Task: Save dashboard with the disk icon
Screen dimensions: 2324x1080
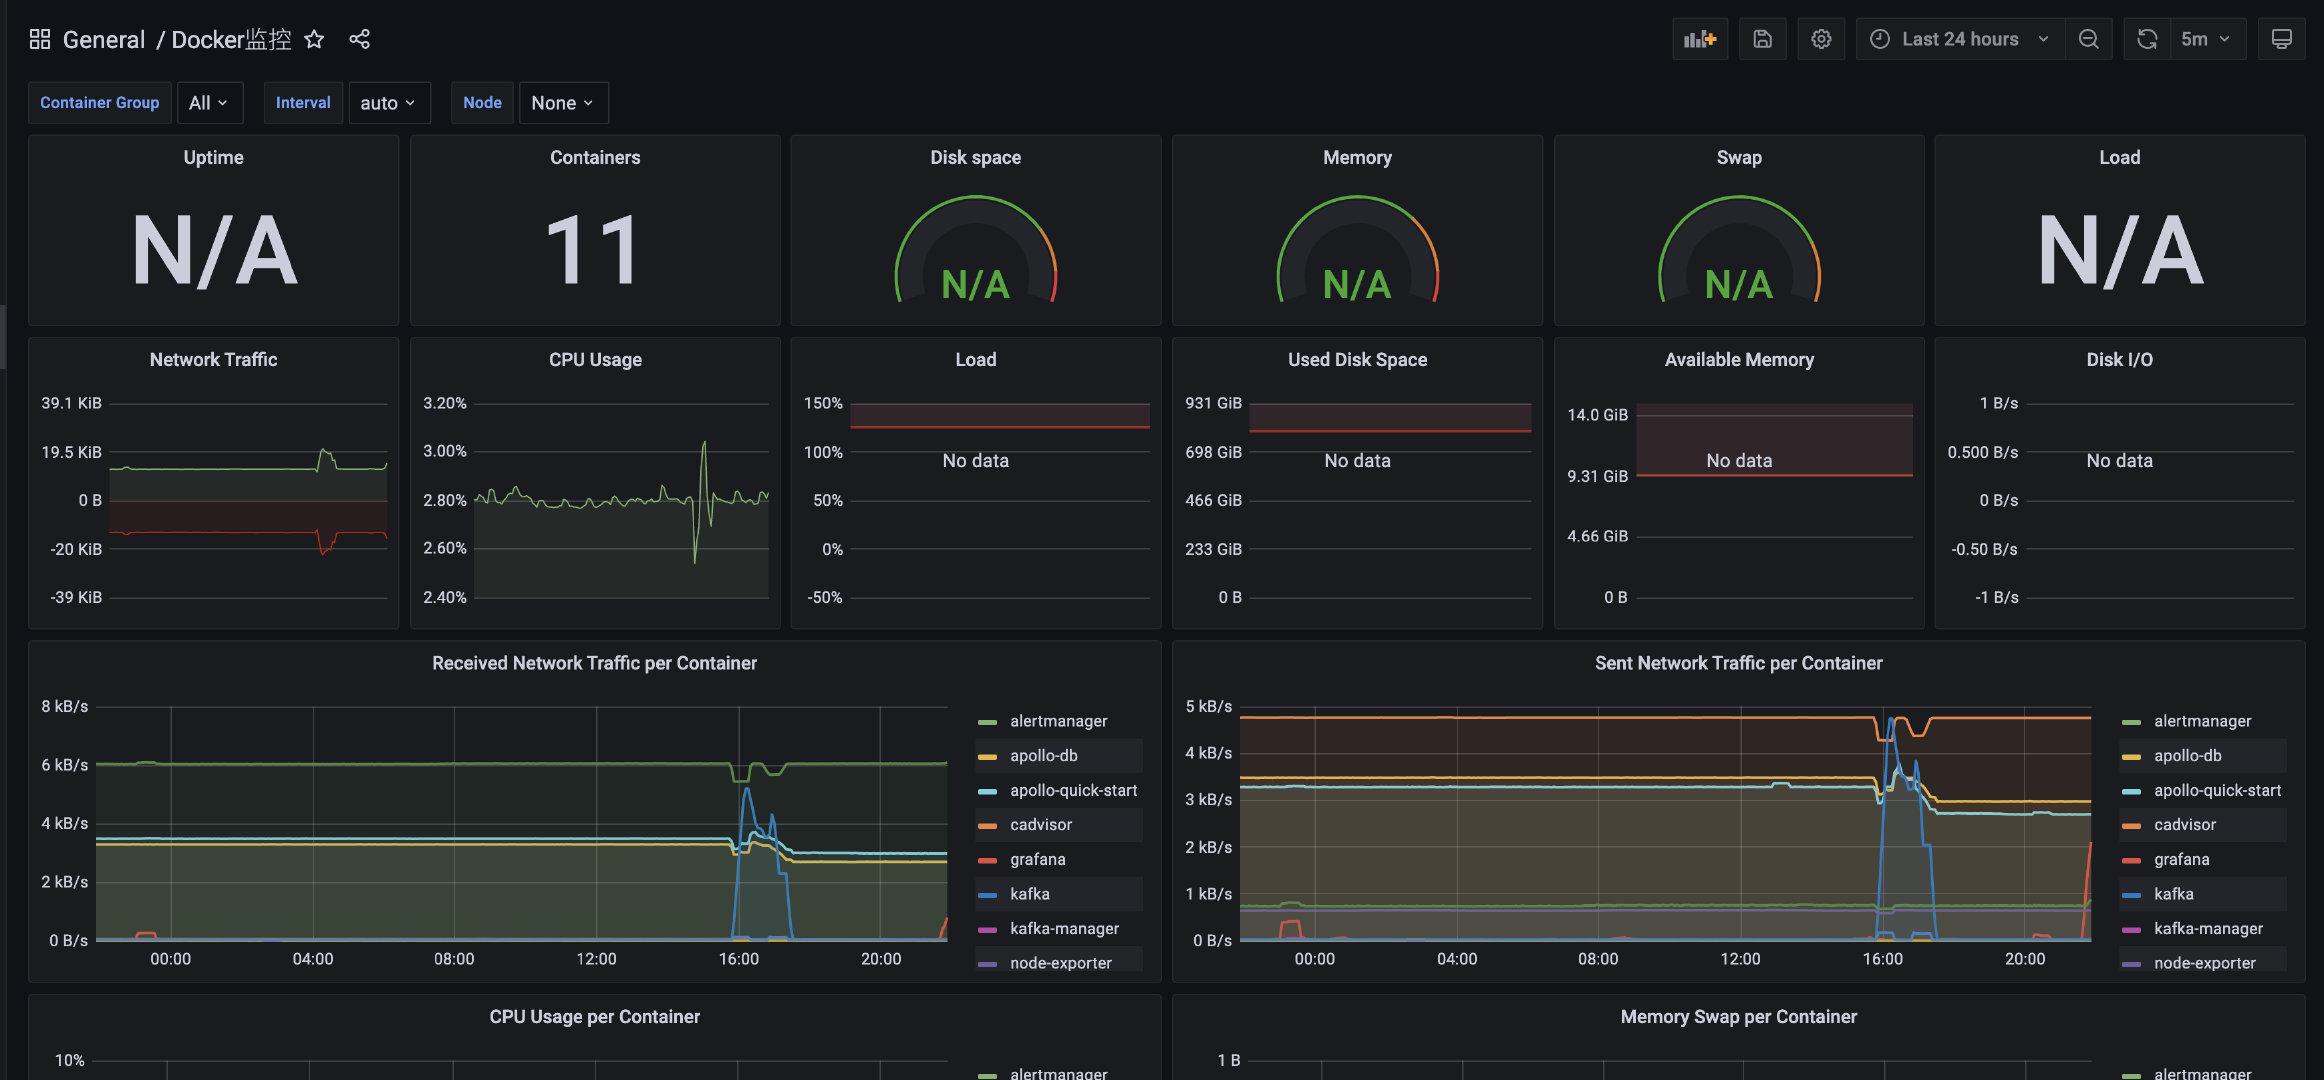Action: click(1762, 39)
